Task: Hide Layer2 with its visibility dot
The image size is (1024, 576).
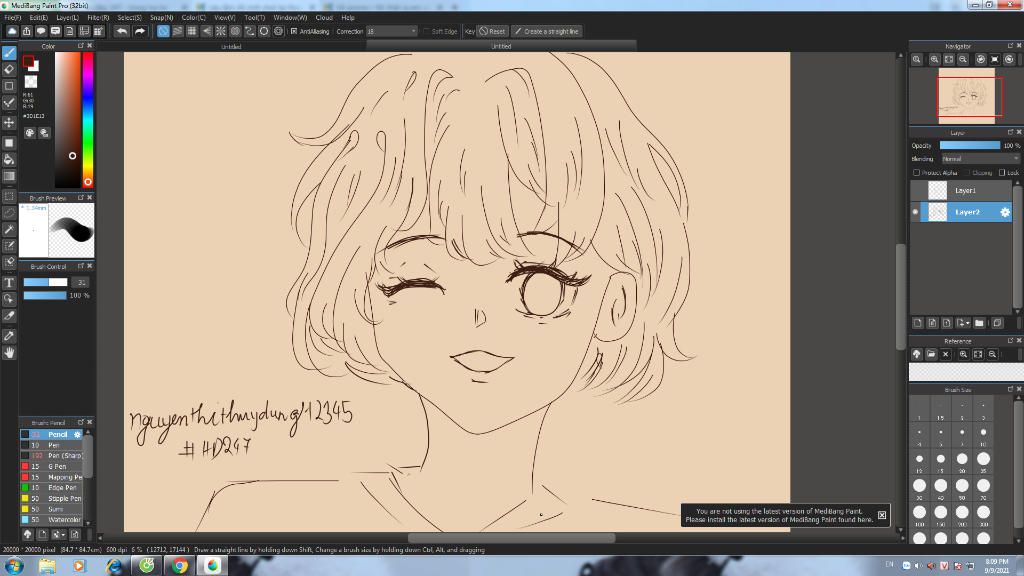Action: (x=915, y=212)
